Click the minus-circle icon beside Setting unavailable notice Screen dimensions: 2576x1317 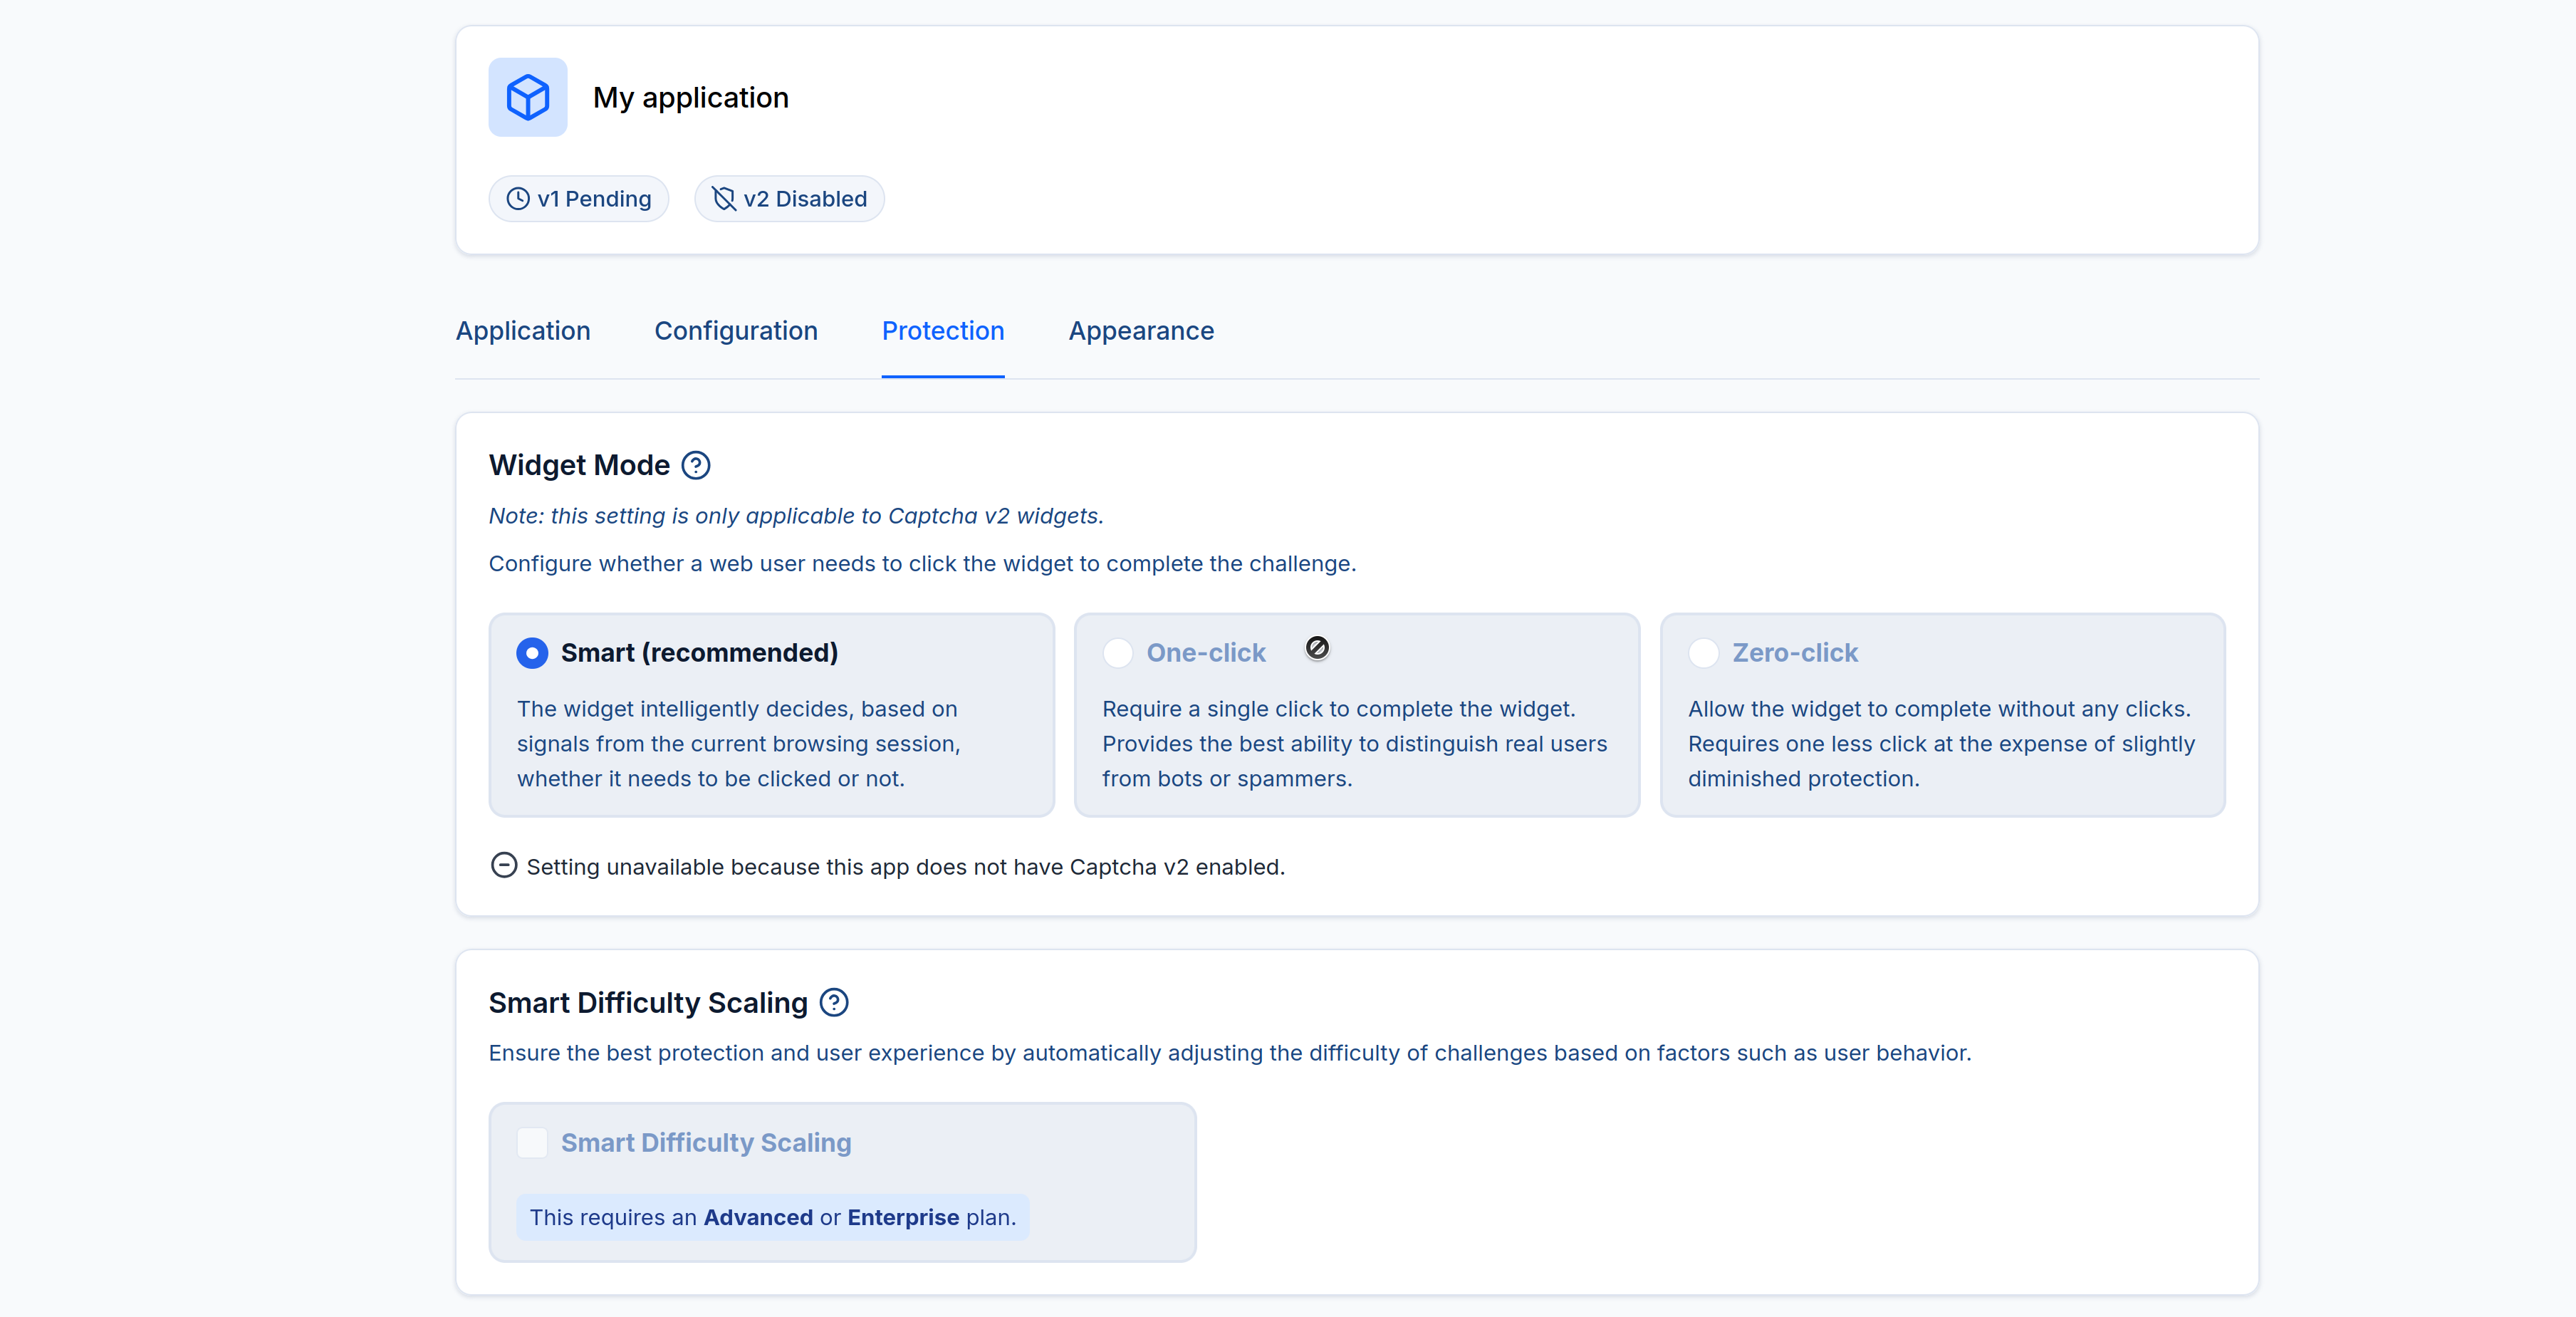[x=504, y=866]
